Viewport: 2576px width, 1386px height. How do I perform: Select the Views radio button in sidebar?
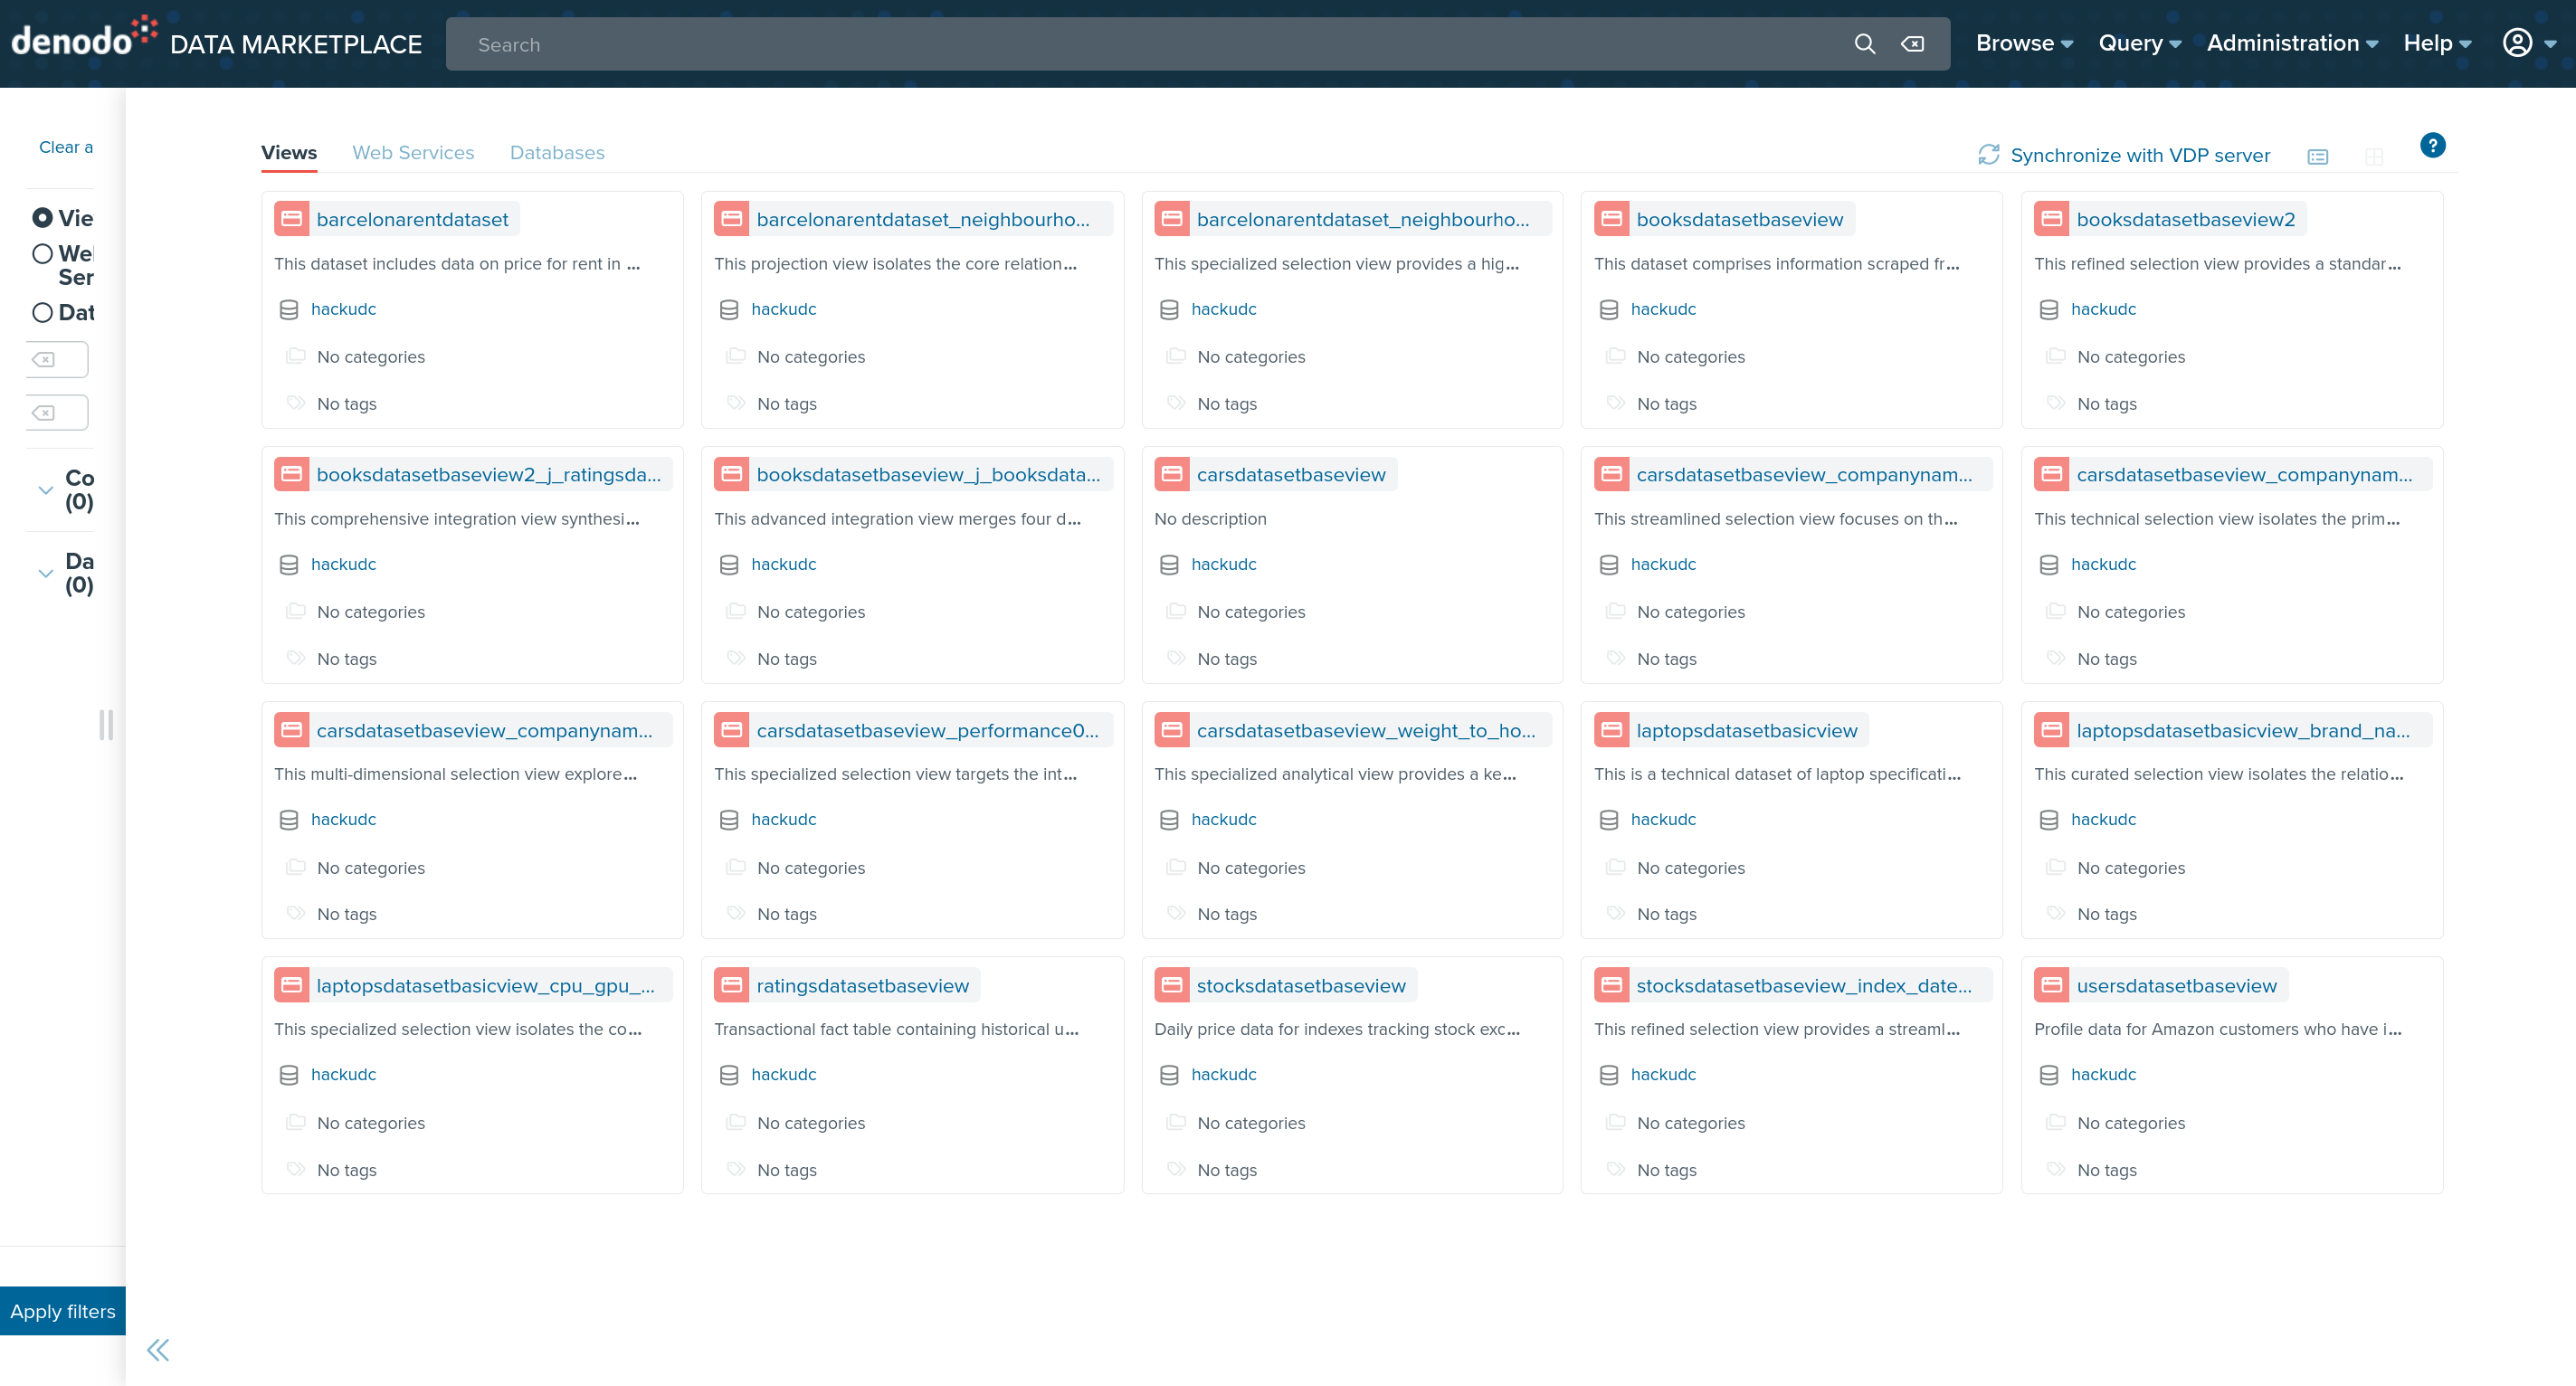tap(42, 218)
